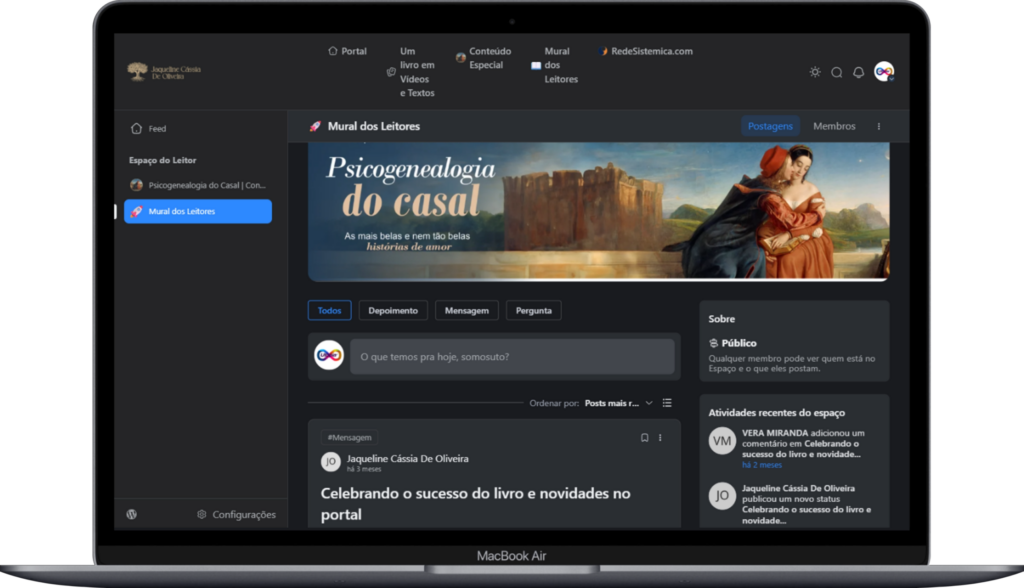Click the 'O que temos pra hoje' post field
Viewport: 1024px width, 588px height.
[511, 357]
